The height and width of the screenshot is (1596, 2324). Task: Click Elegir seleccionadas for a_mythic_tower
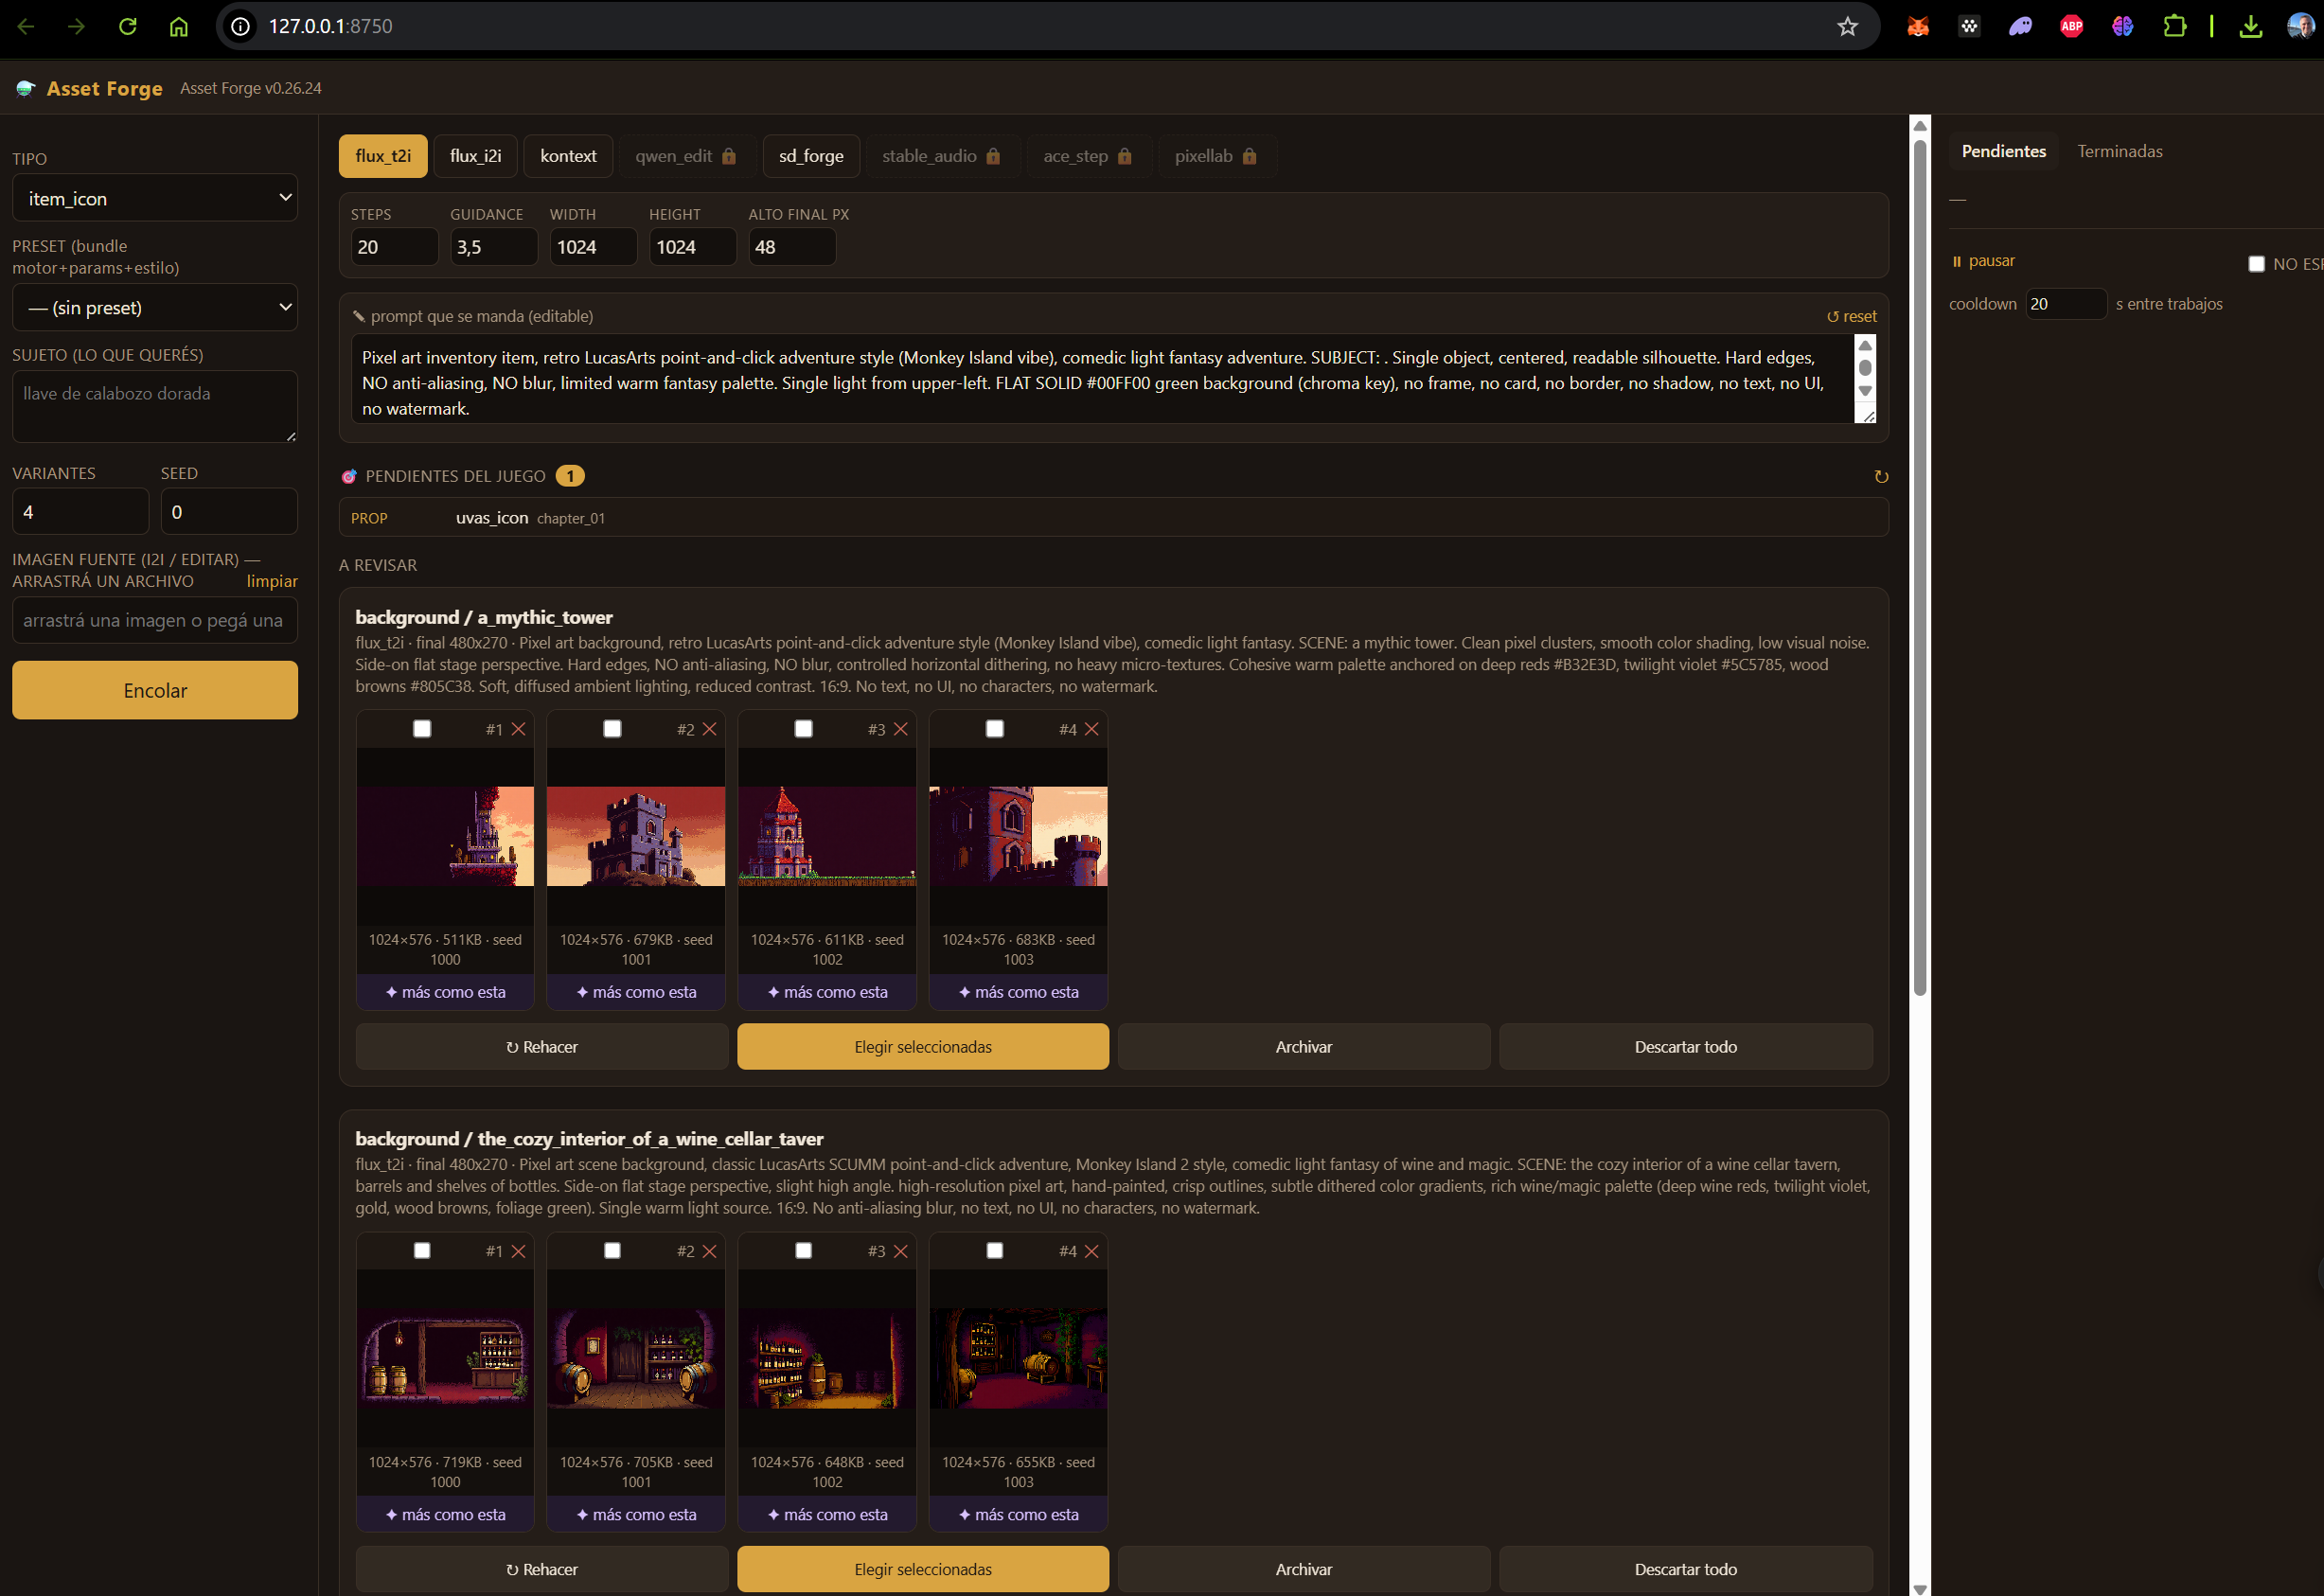923,1047
